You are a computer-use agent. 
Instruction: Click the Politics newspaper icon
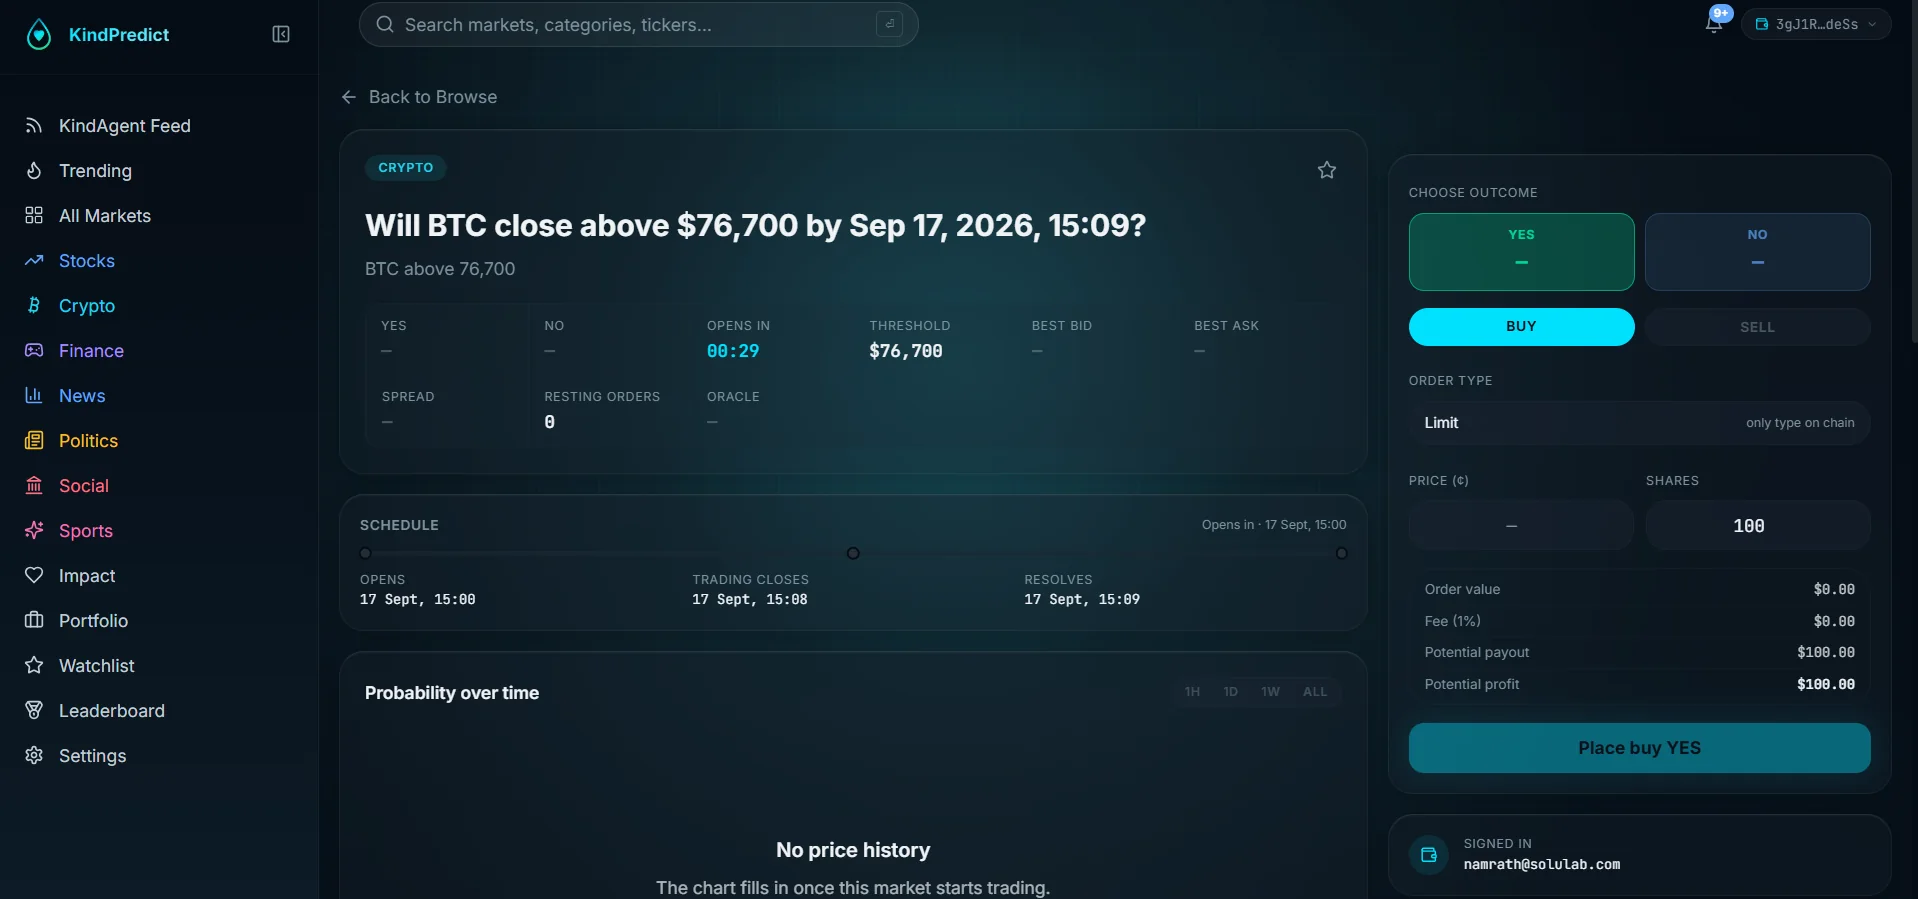tap(34, 441)
